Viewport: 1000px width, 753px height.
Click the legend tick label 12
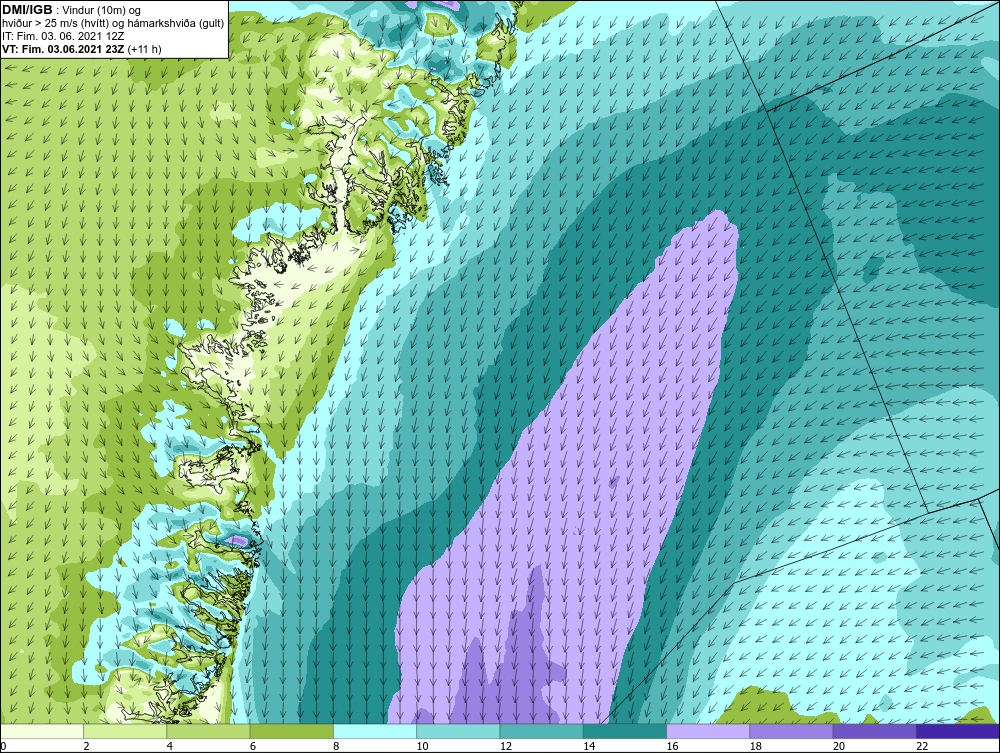tap(506, 746)
